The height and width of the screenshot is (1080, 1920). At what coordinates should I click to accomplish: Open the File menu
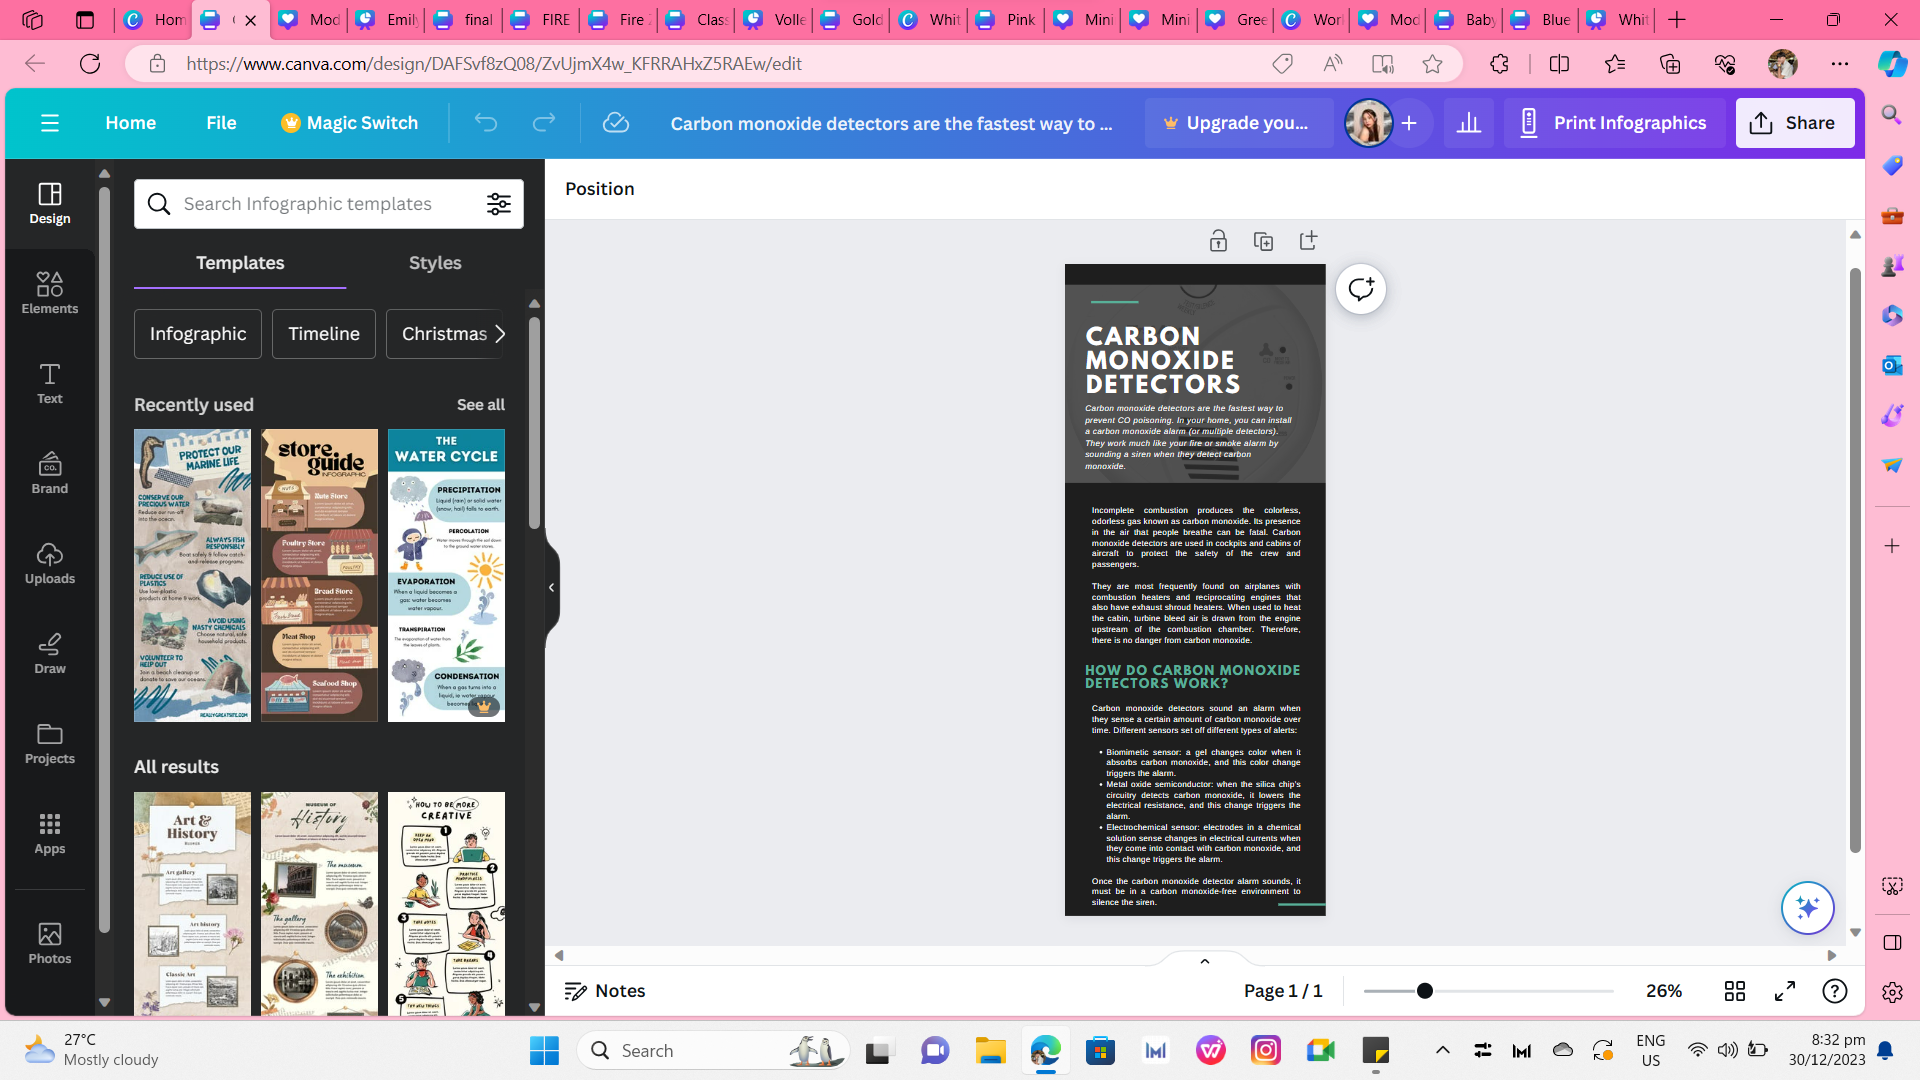(221, 123)
